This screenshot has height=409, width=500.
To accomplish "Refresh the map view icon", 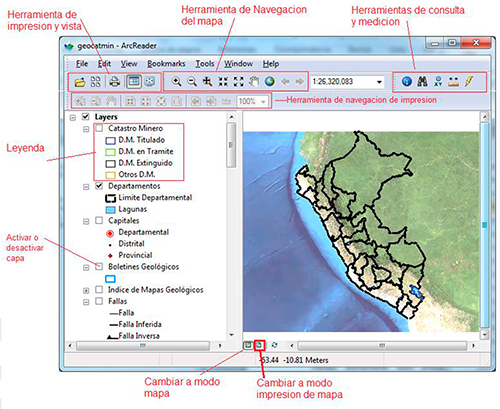I will (x=274, y=345).
